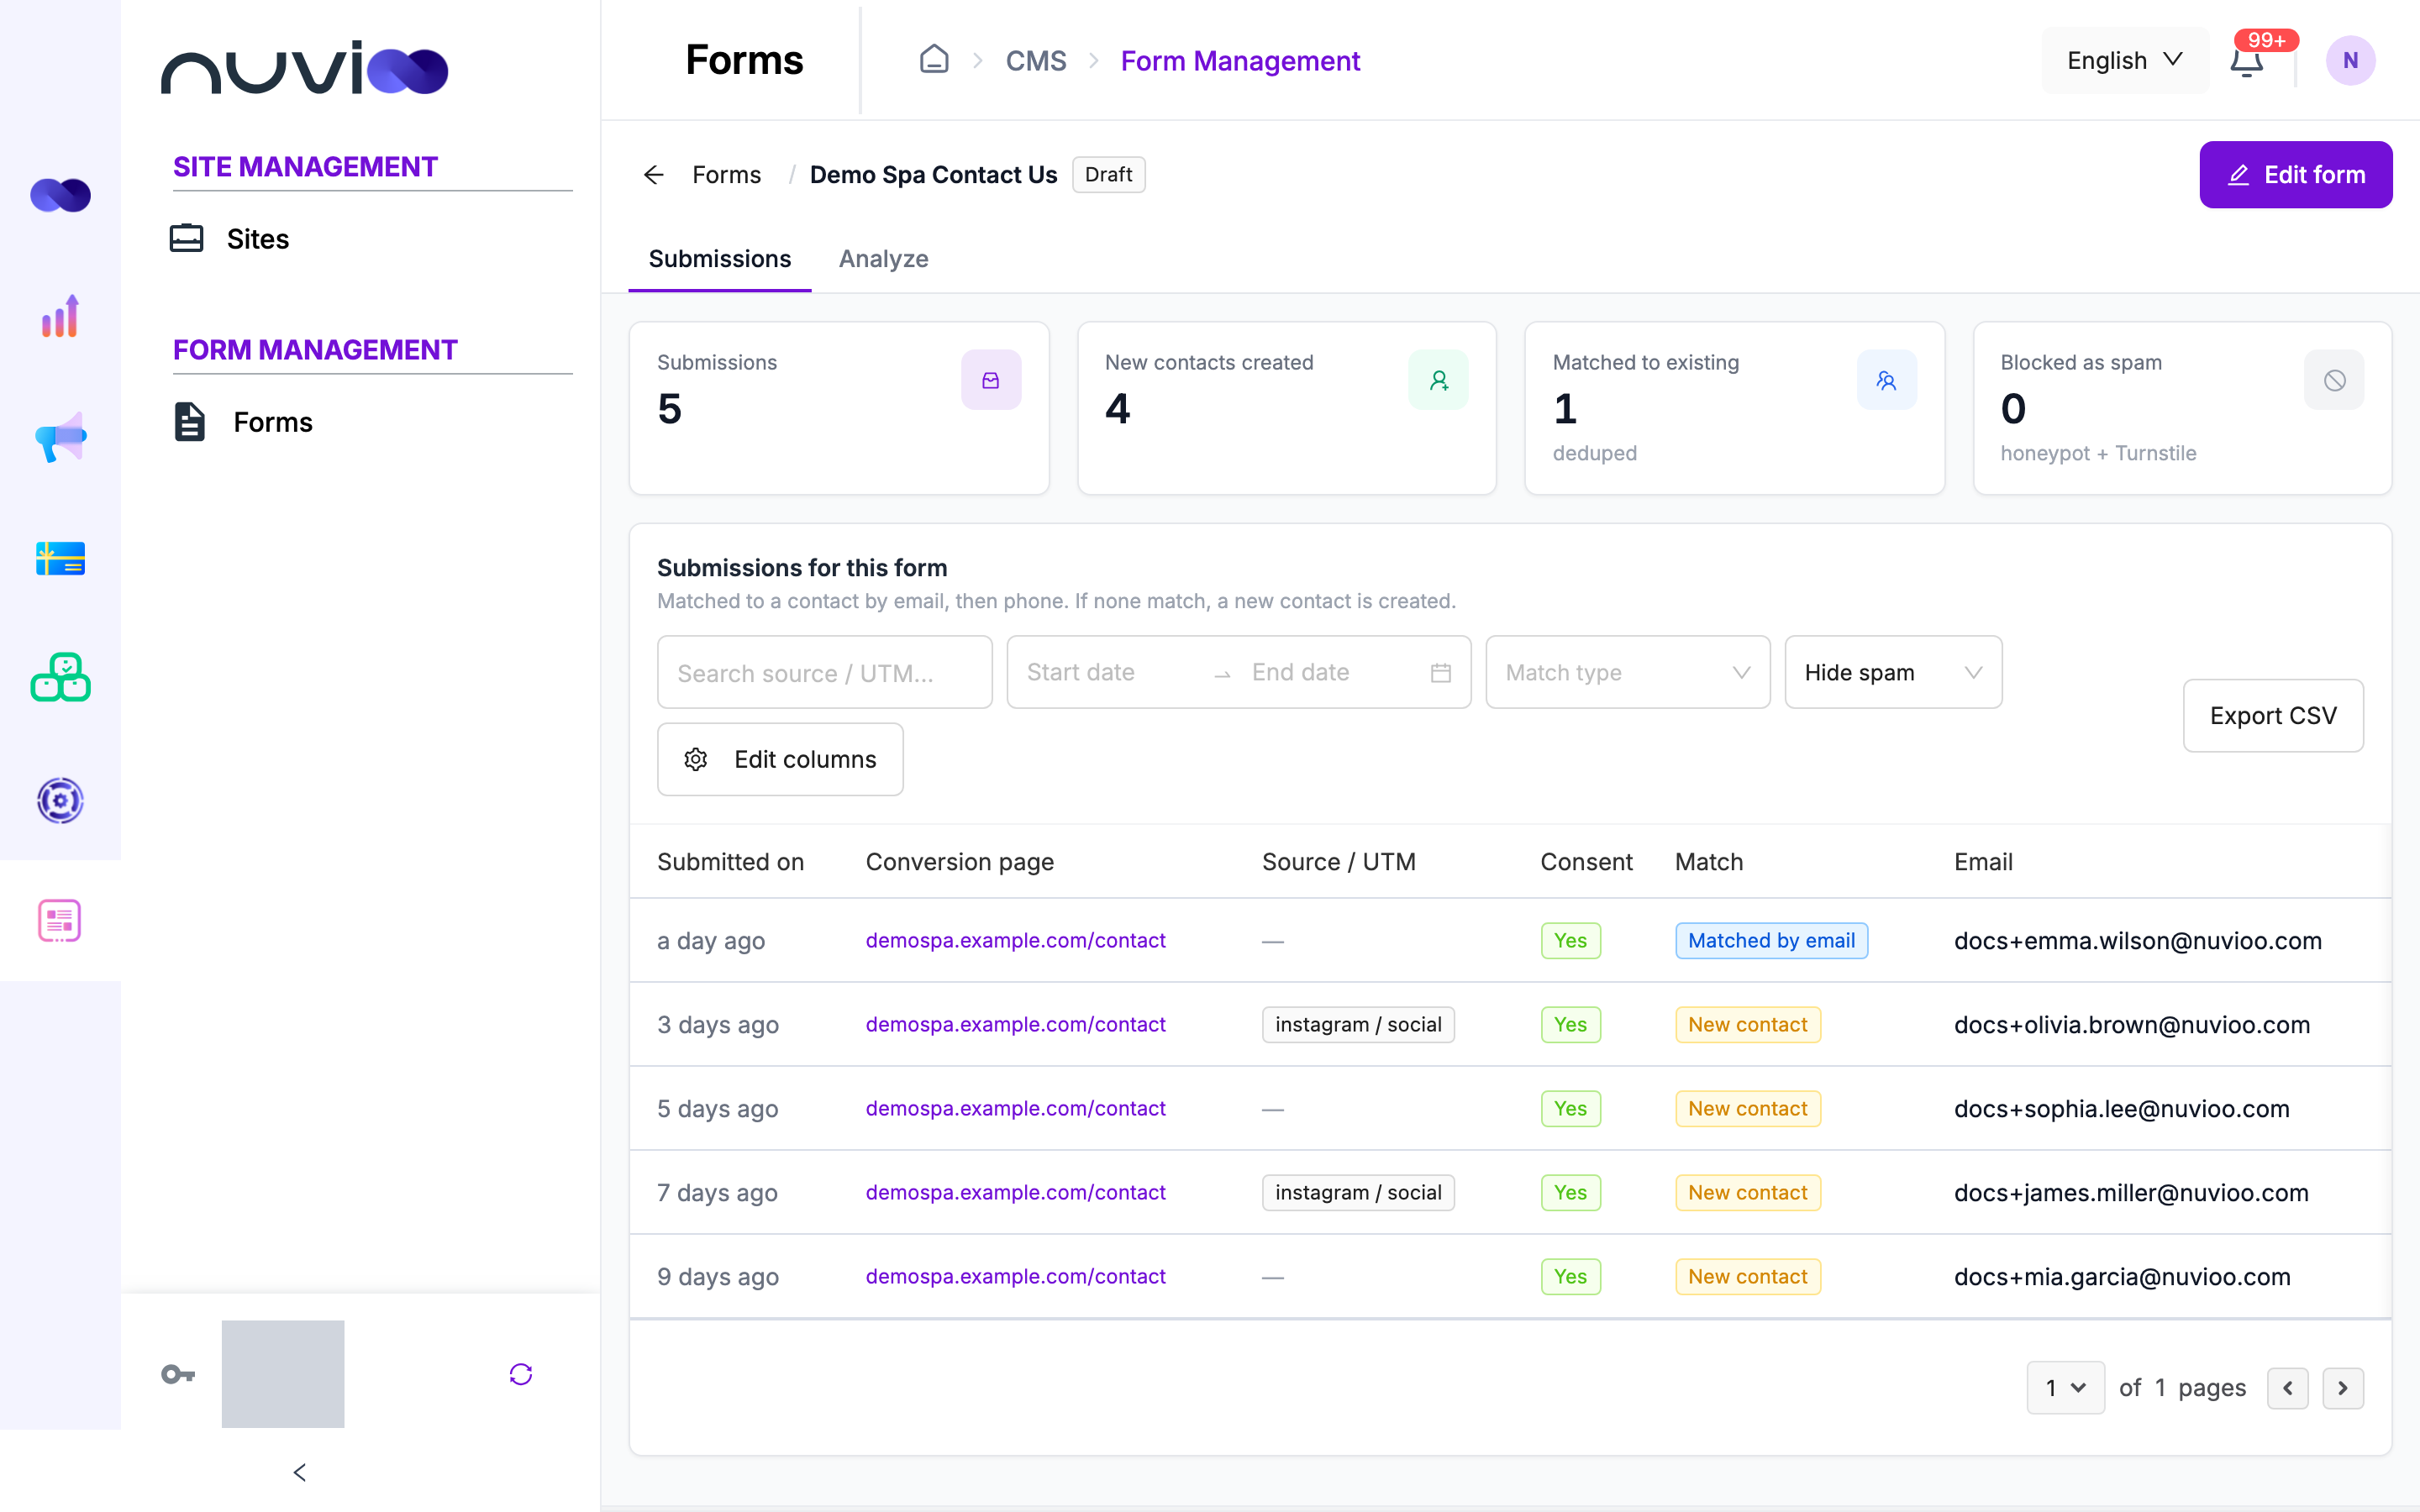Open the pink CMS page sidebar icon
2420x1512 pixels.
point(60,921)
